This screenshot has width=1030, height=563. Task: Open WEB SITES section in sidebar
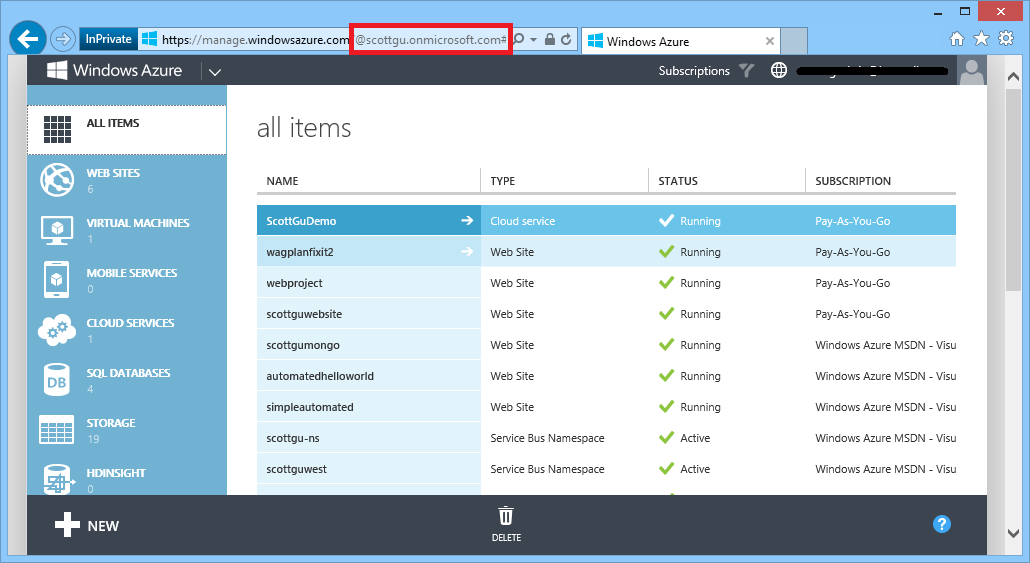[127, 180]
